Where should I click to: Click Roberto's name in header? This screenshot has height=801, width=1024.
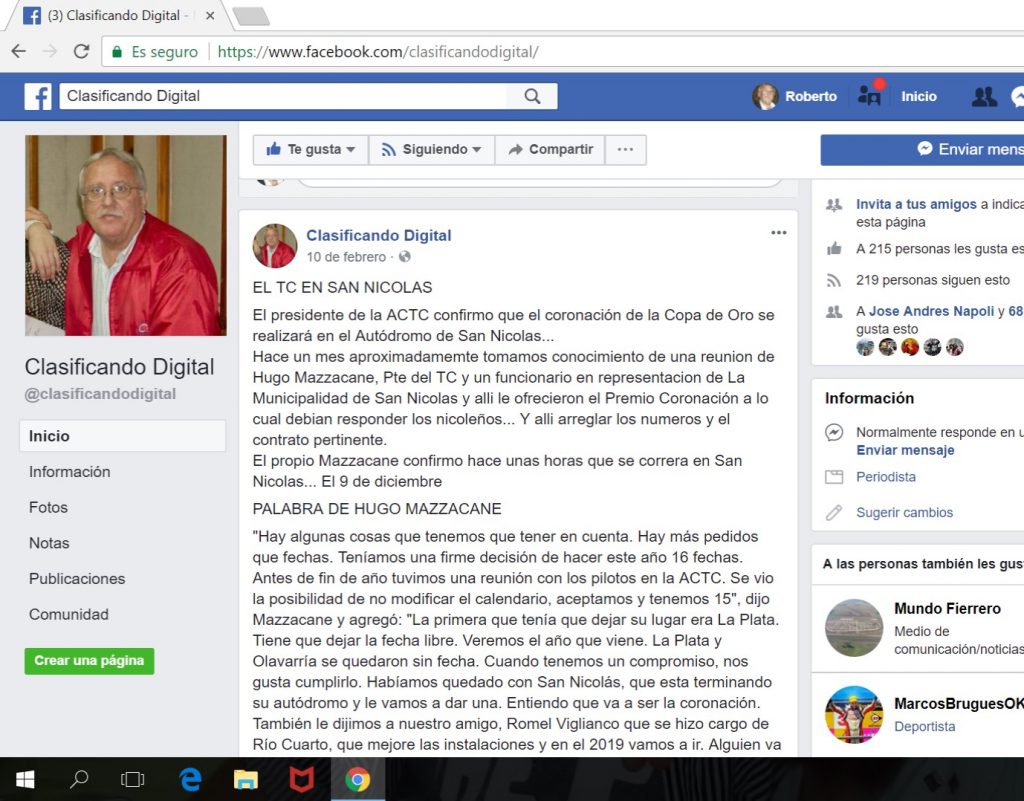click(810, 97)
